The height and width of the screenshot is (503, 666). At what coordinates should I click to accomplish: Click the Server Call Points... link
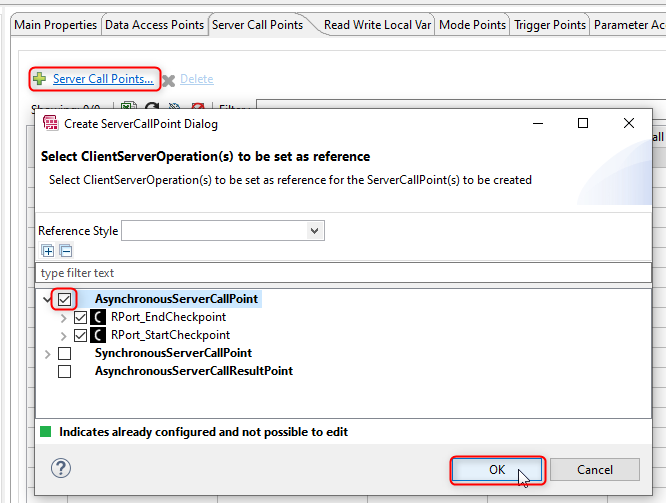coord(103,79)
